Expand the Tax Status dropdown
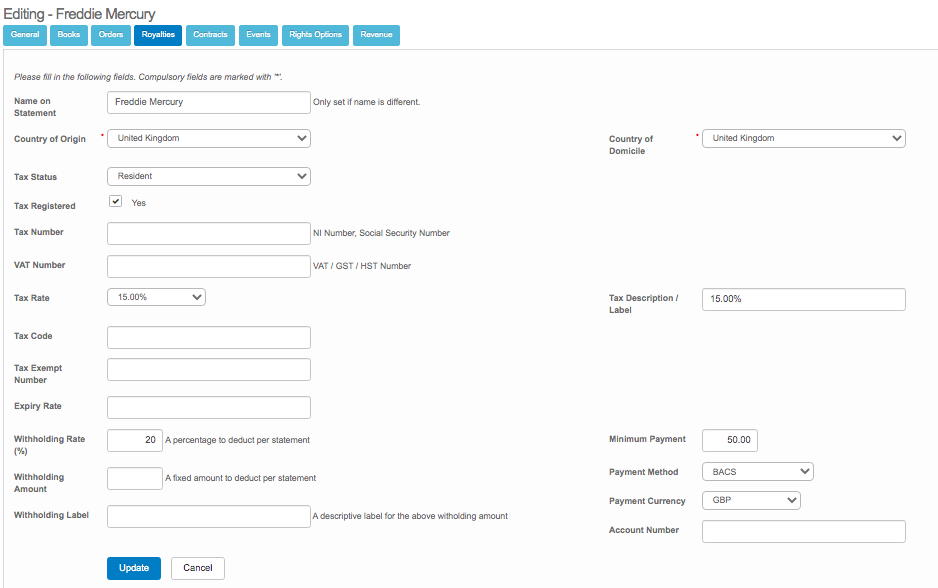Image resolution: width=938 pixels, height=588 pixels. click(209, 176)
